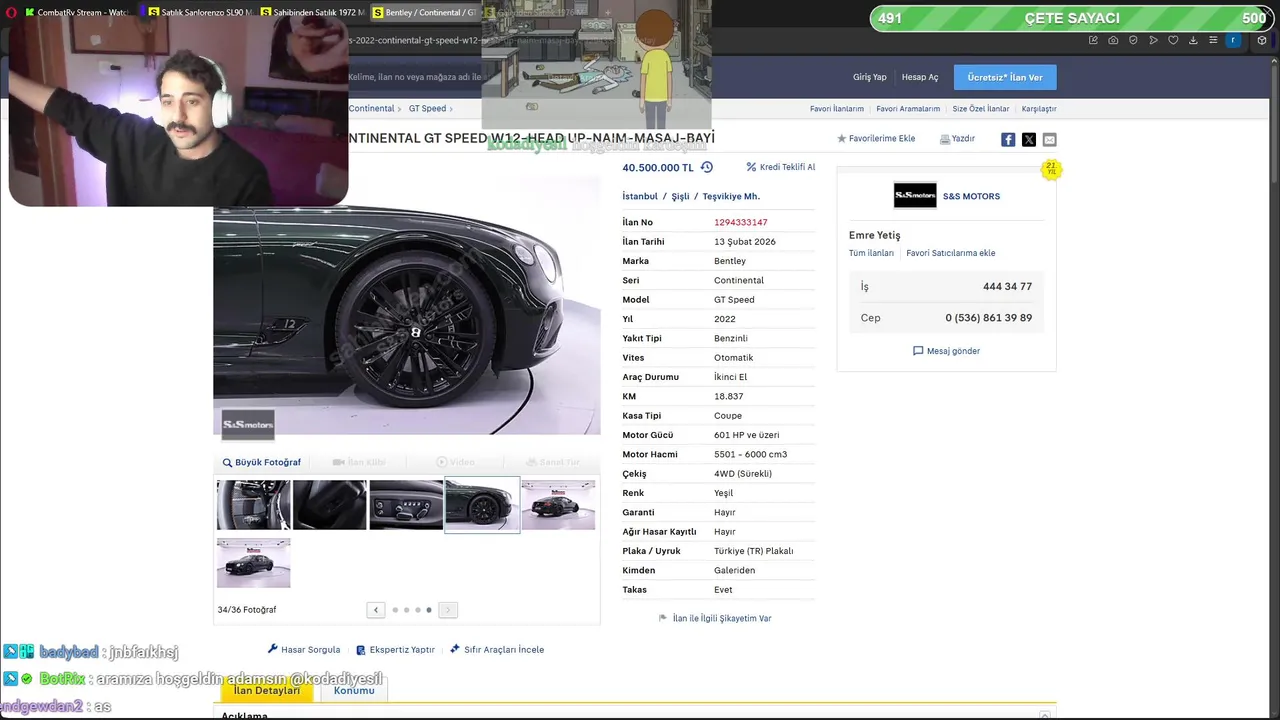Click Kredi Teklifi Al link
This screenshot has width=1280, height=720.
tap(781, 167)
